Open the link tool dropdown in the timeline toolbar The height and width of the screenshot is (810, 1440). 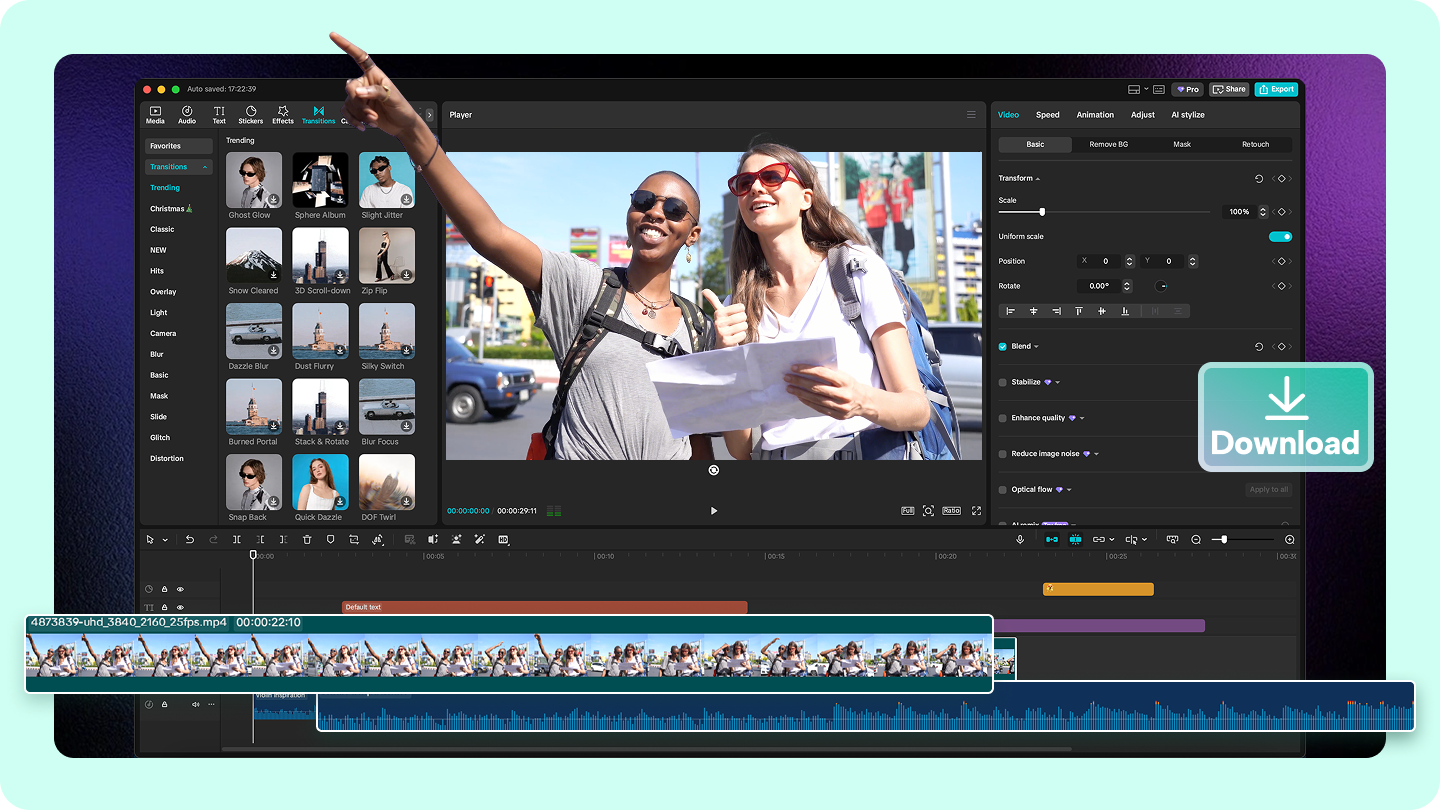1112,539
